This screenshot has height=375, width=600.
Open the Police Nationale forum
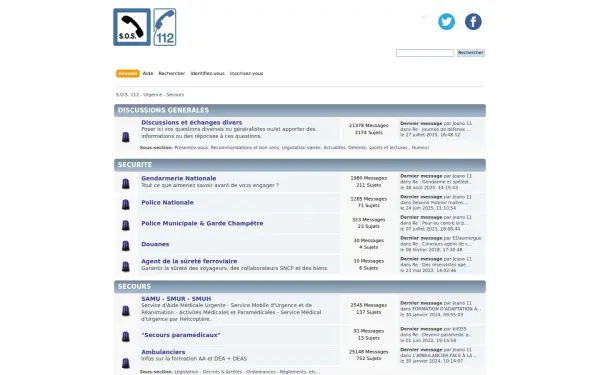coord(167,202)
